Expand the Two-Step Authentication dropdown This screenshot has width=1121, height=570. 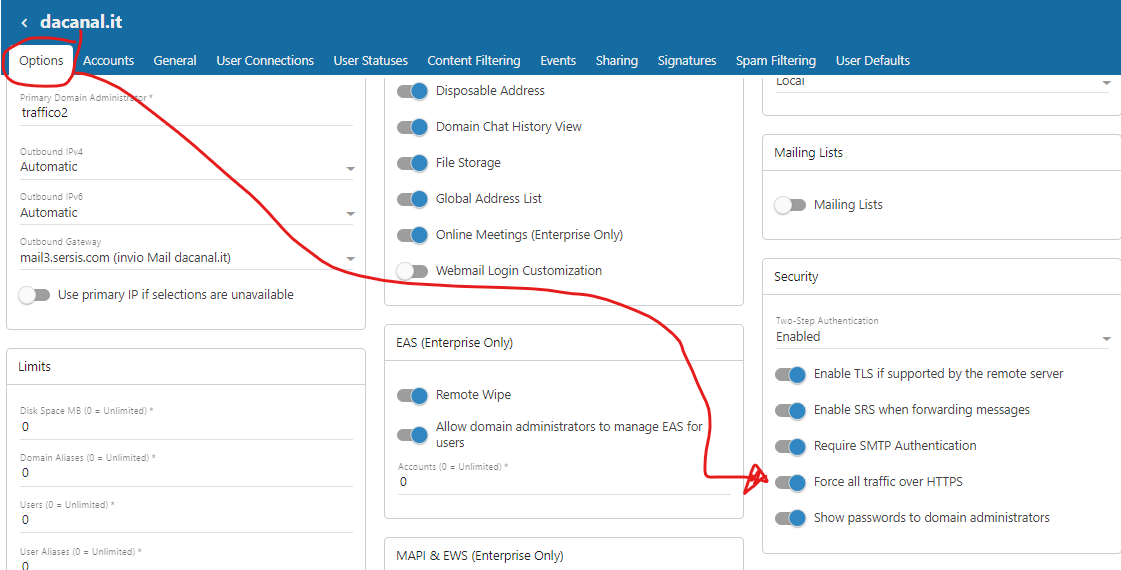(942, 337)
